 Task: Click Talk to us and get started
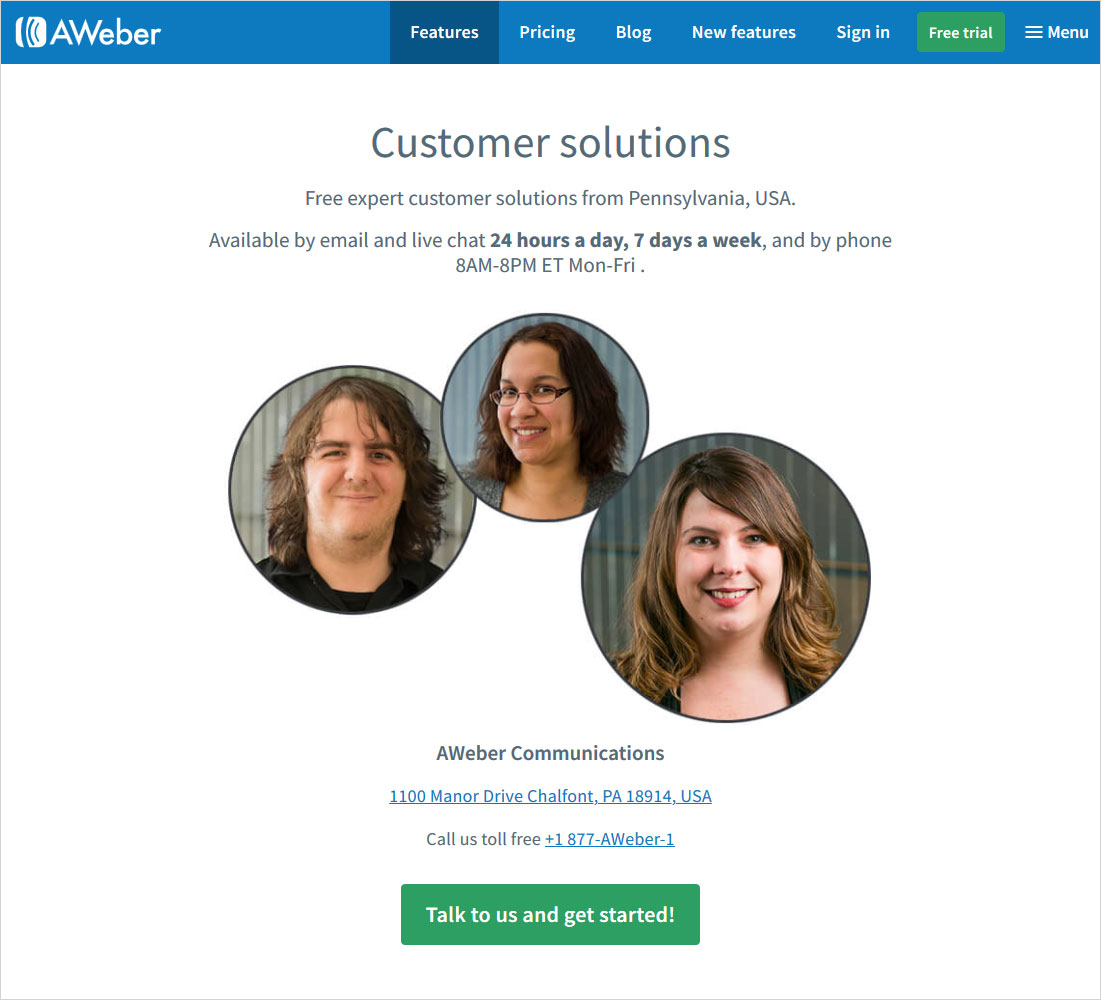tap(550, 914)
